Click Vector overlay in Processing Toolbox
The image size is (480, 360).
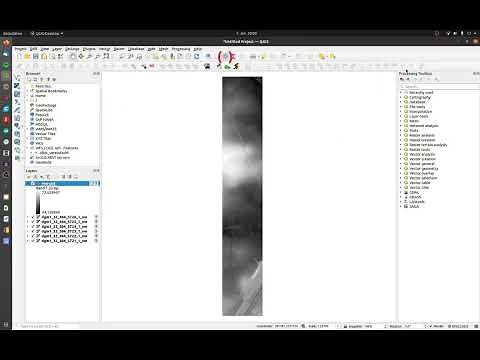coord(421,173)
